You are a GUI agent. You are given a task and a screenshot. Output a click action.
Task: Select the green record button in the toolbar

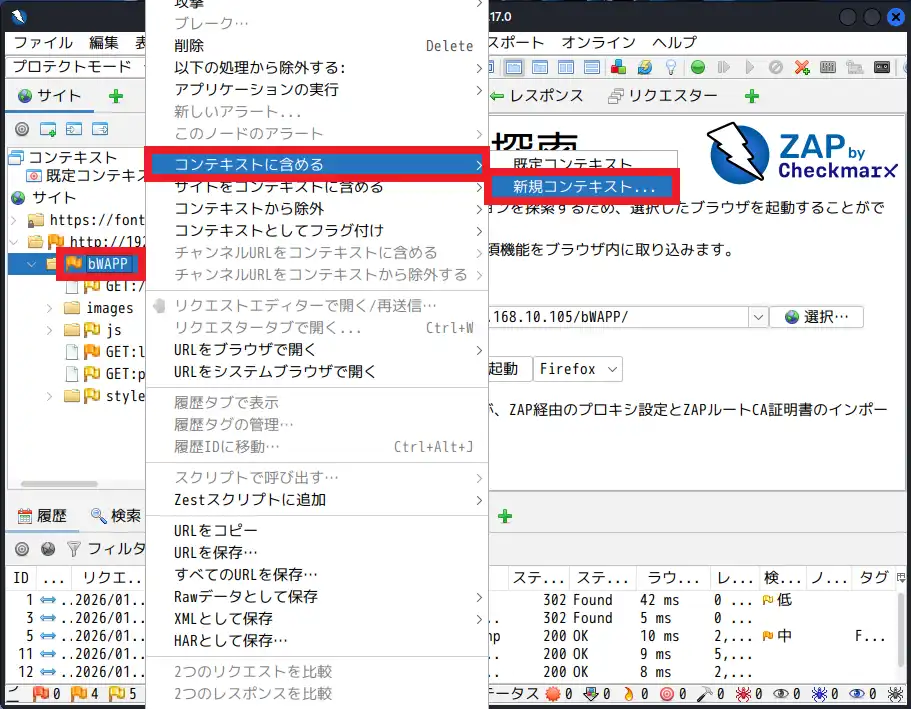pos(697,67)
